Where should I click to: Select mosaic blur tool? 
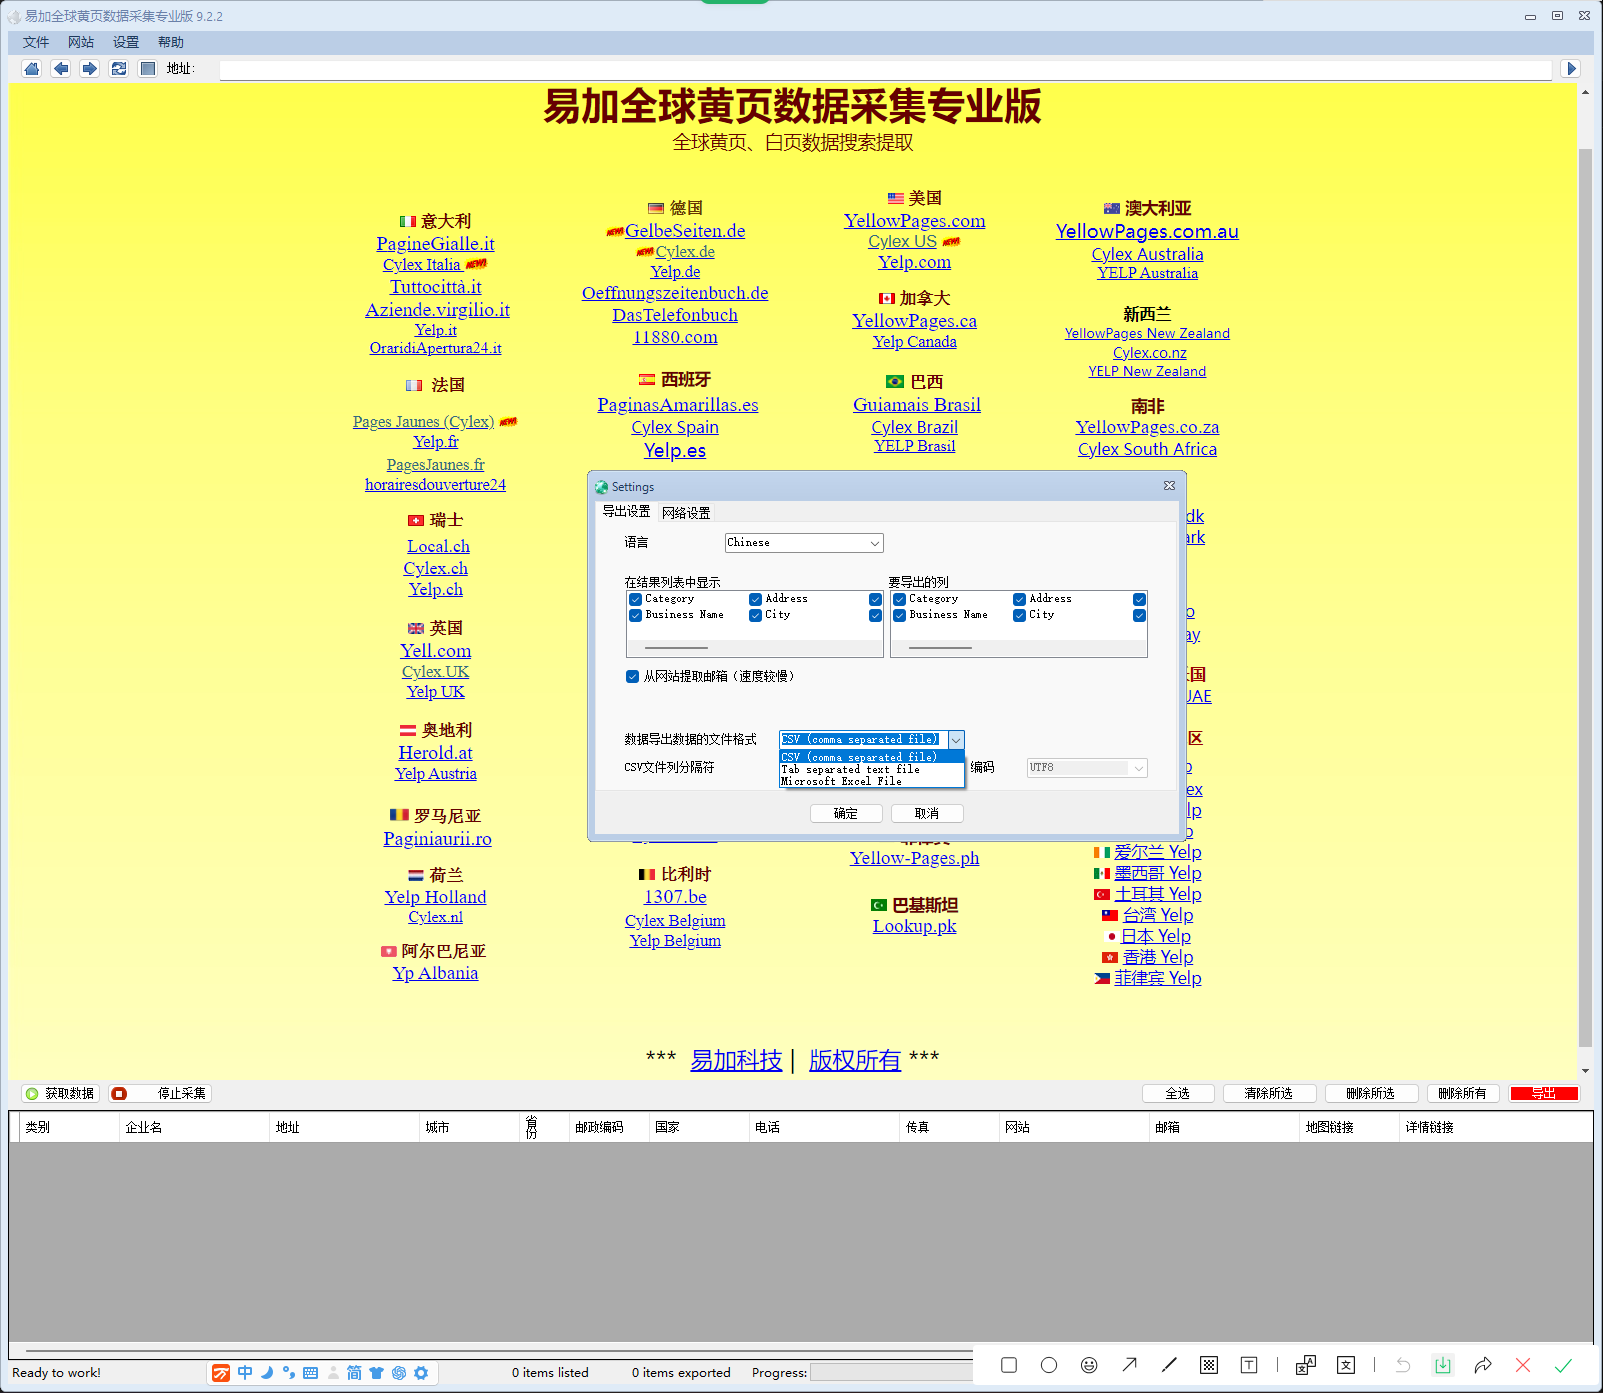point(1209,1365)
